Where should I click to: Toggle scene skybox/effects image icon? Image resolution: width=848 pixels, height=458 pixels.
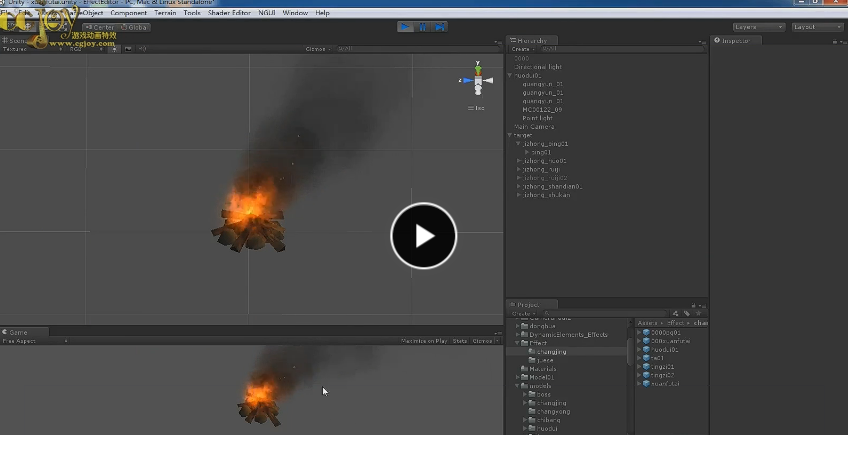(x=128, y=49)
